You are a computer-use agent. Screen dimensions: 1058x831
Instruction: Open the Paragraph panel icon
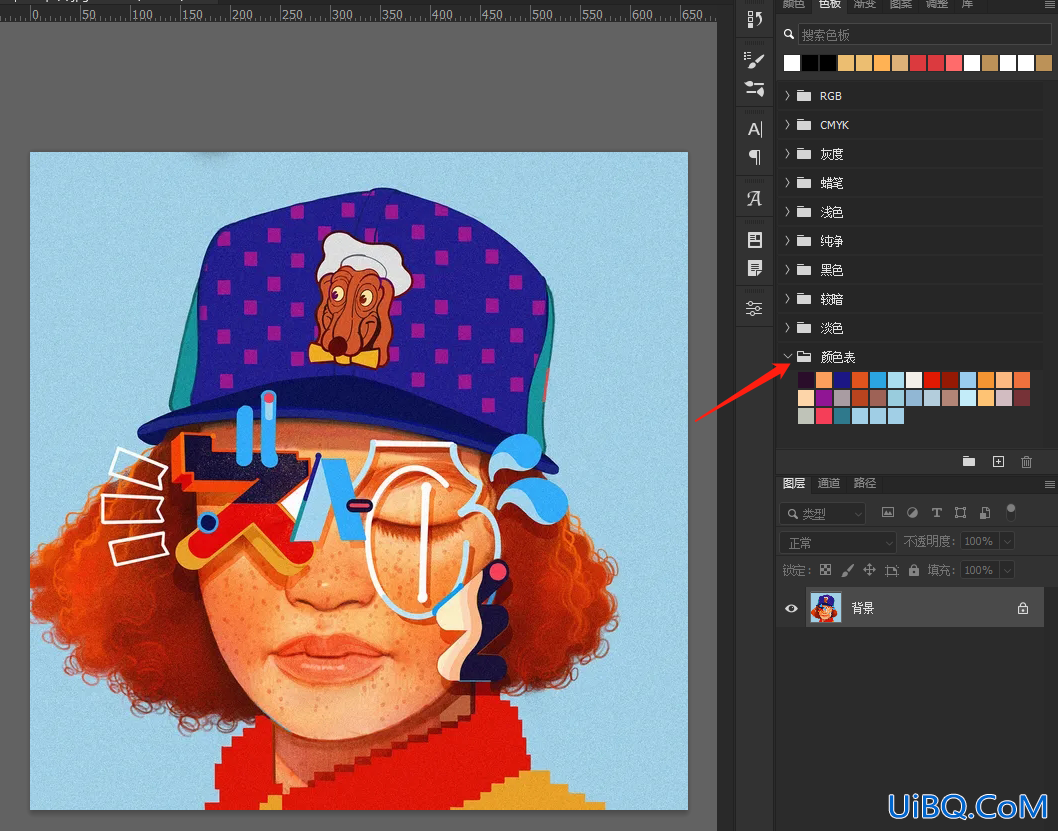pos(754,157)
